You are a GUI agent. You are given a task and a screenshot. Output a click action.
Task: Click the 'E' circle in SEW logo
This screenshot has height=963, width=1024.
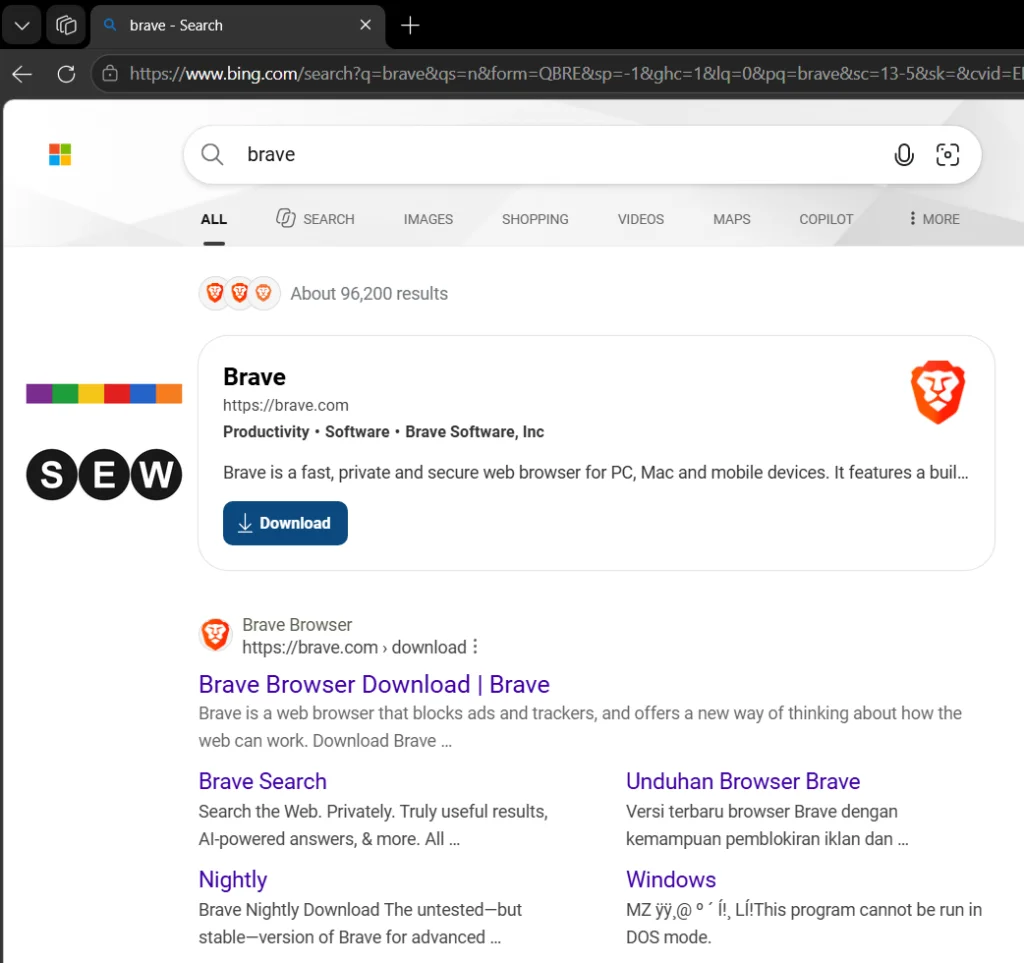(104, 475)
